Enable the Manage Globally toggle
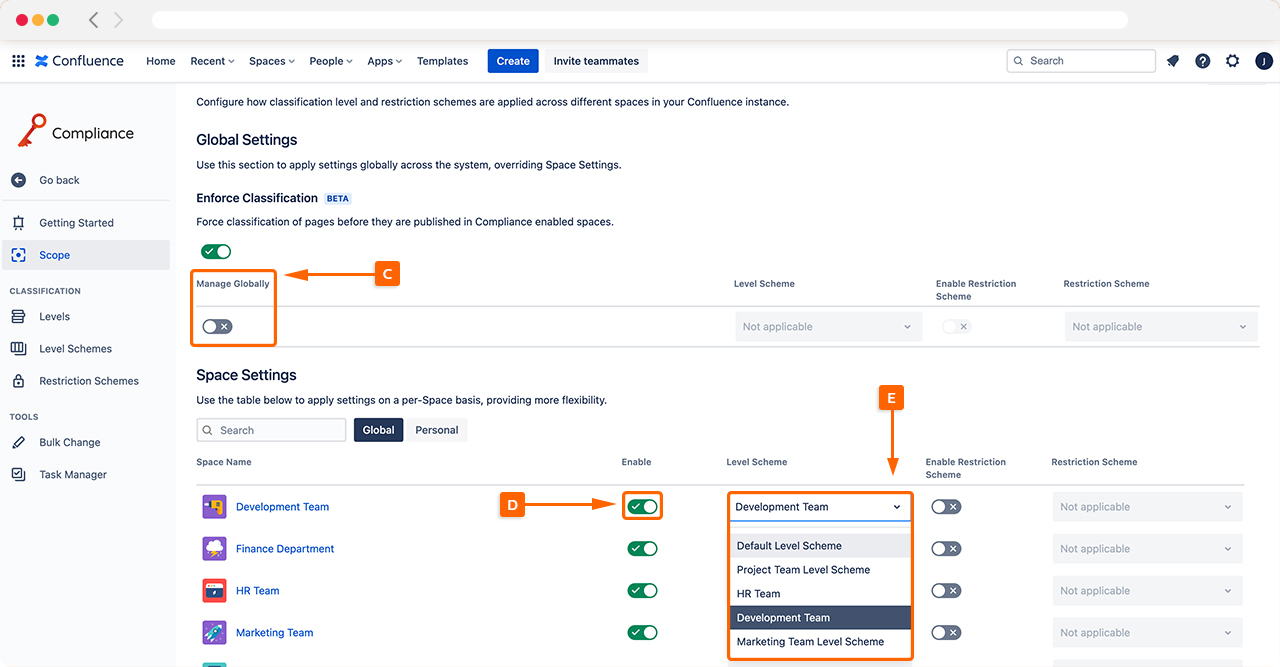The image size is (1280, 667). click(x=217, y=327)
